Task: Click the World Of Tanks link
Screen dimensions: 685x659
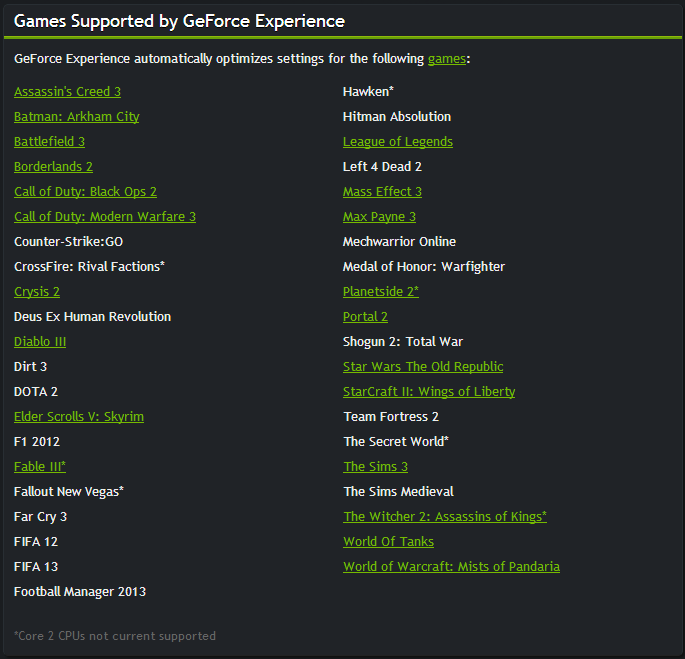Action: click(388, 542)
